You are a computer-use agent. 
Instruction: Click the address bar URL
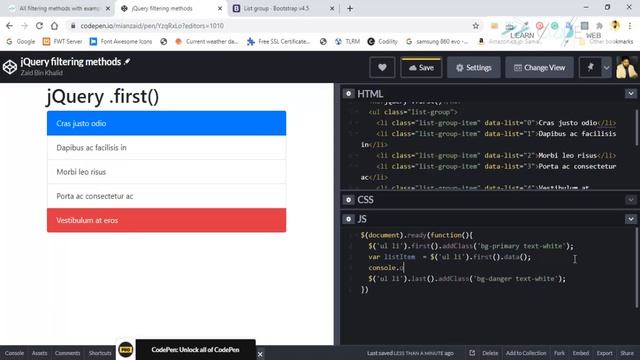[152, 26]
